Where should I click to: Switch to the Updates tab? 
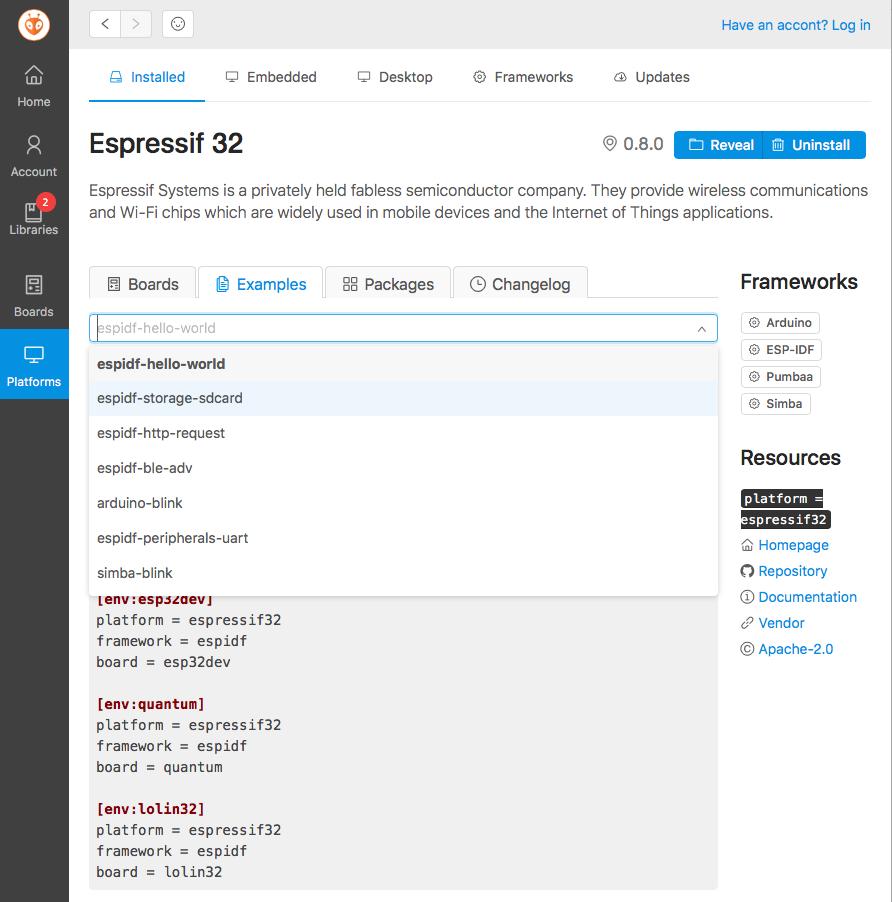click(652, 77)
